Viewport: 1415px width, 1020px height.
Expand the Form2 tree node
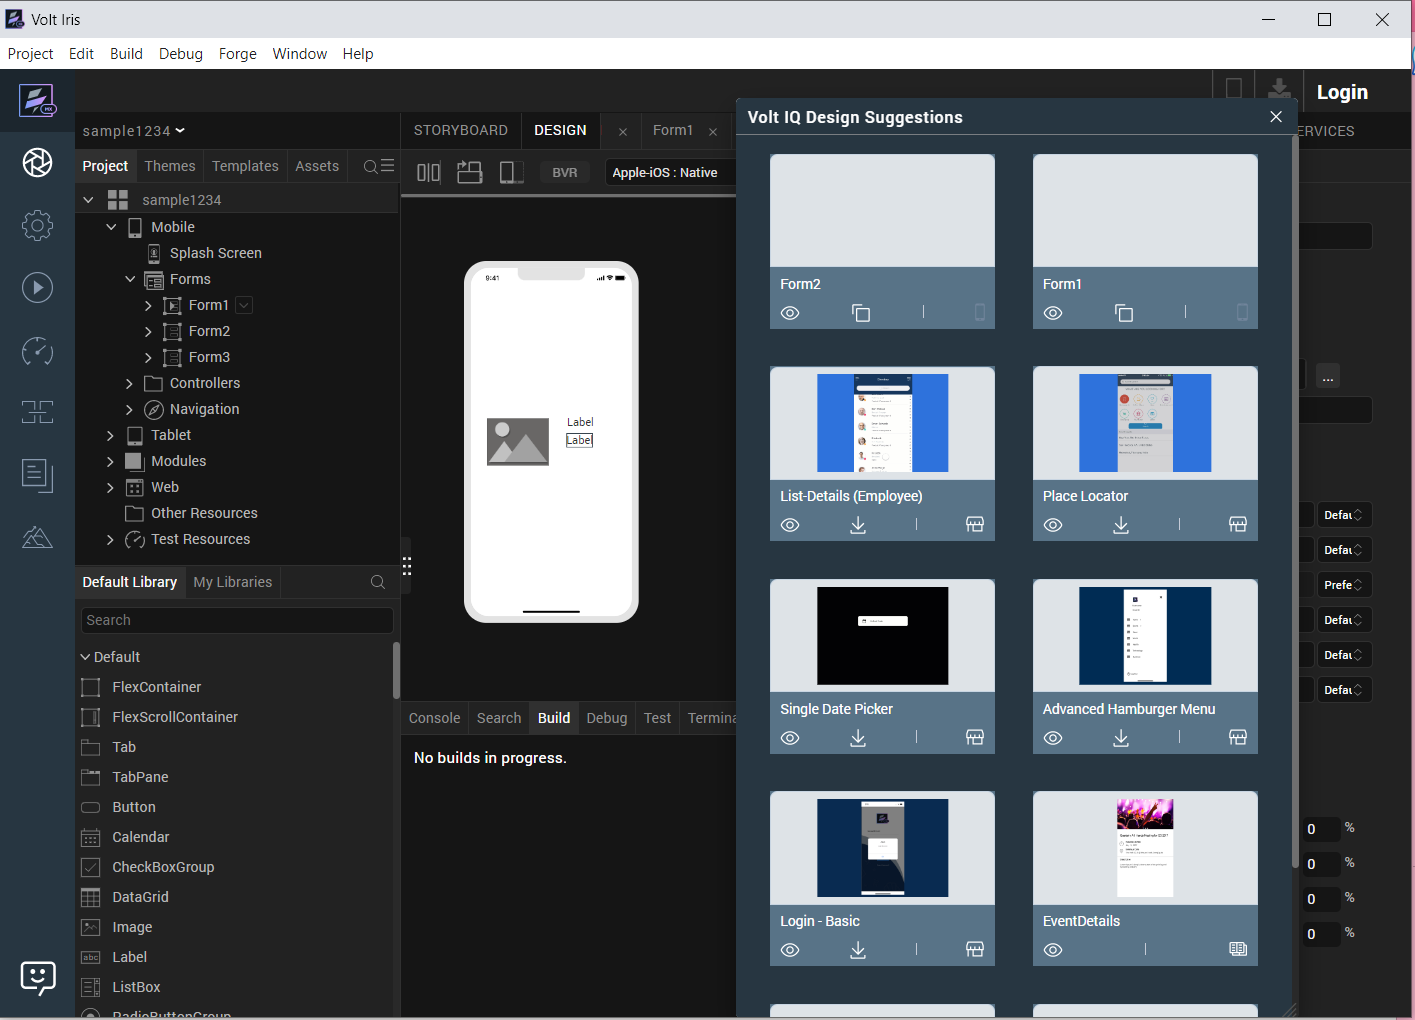click(x=149, y=331)
